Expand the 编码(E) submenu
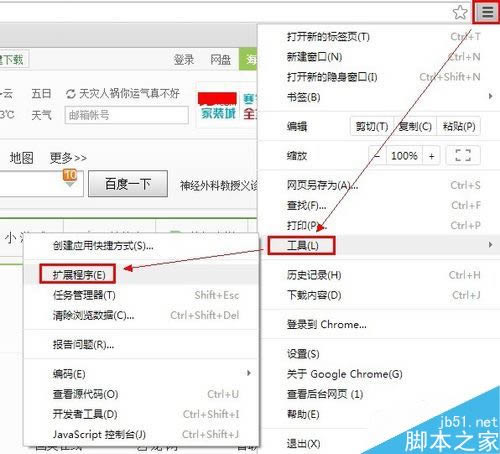Image resolution: width=500 pixels, height=454 pixels. (x=142, y=374)
